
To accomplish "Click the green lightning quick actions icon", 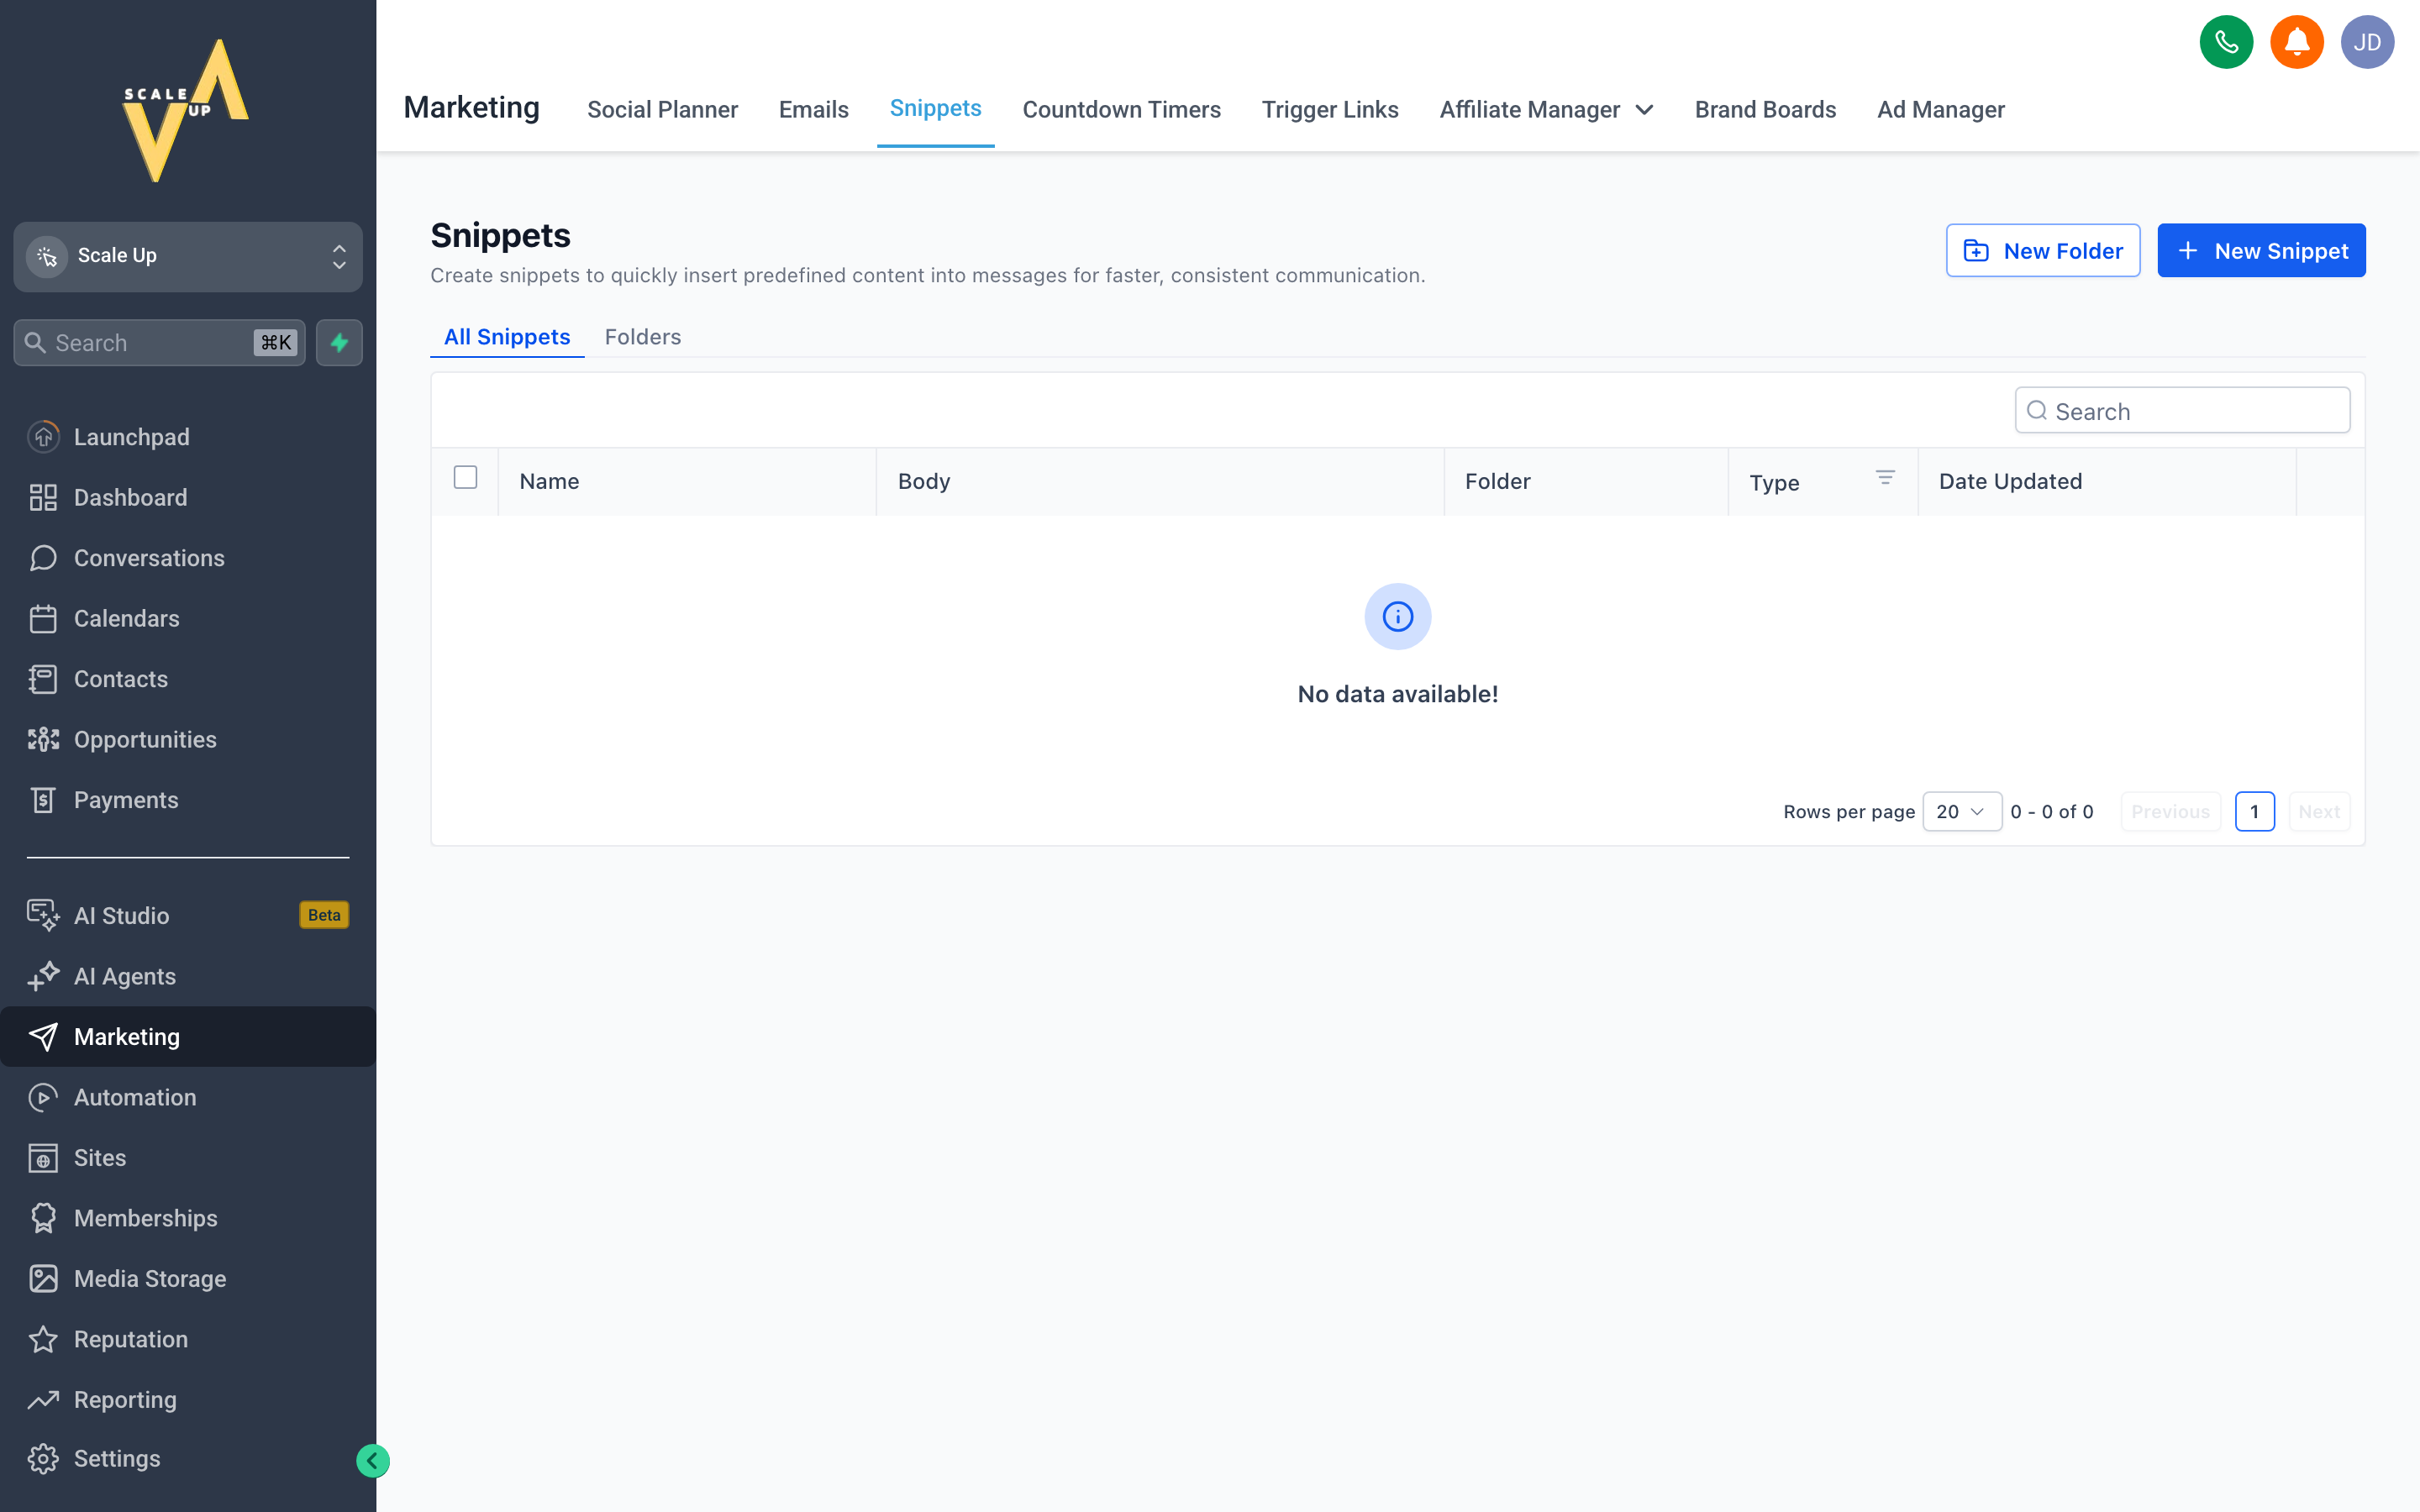I will pos(339,343).
